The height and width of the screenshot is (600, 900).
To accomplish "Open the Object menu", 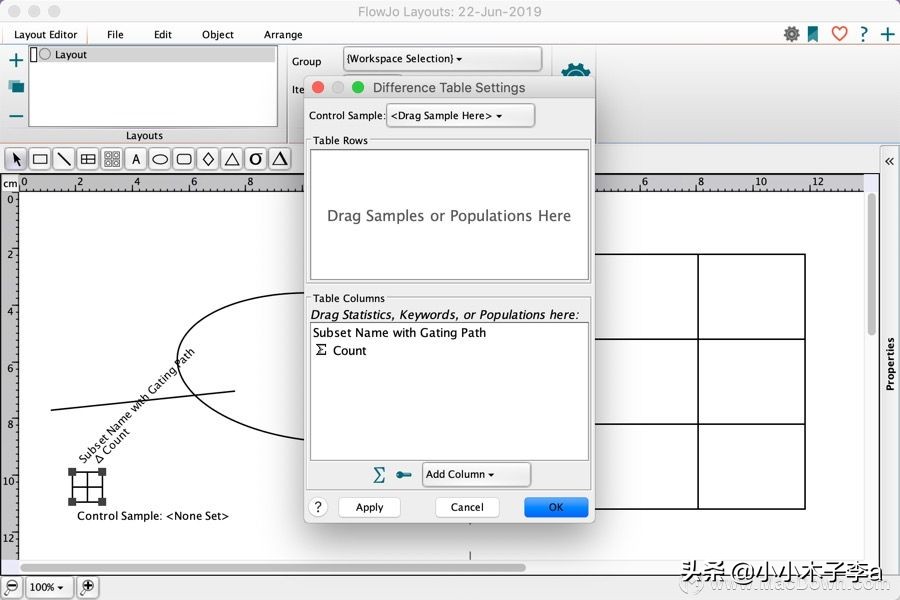I will [218, 34].
